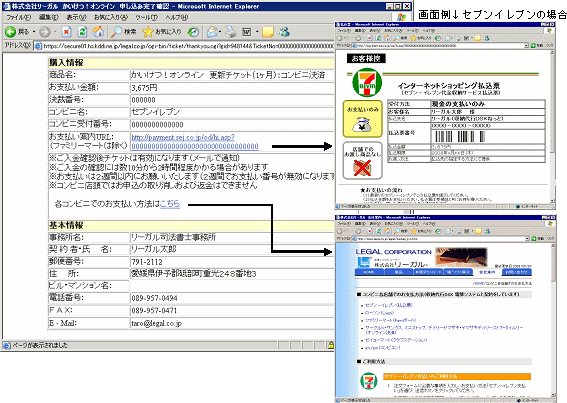Click green 移動 Go arrow in Legal Corporation window
This screenshot has width=567, height=403.
tap(533, 239)
